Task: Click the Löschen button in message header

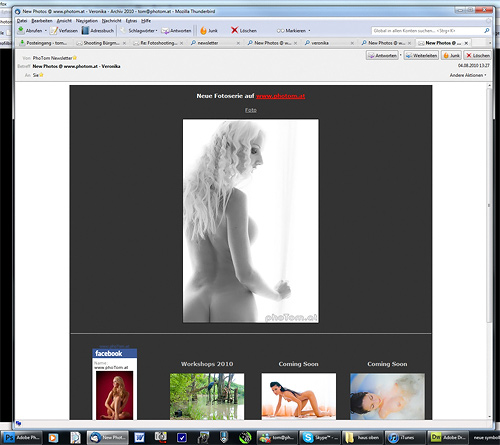Action: click(x=478, y=56)
